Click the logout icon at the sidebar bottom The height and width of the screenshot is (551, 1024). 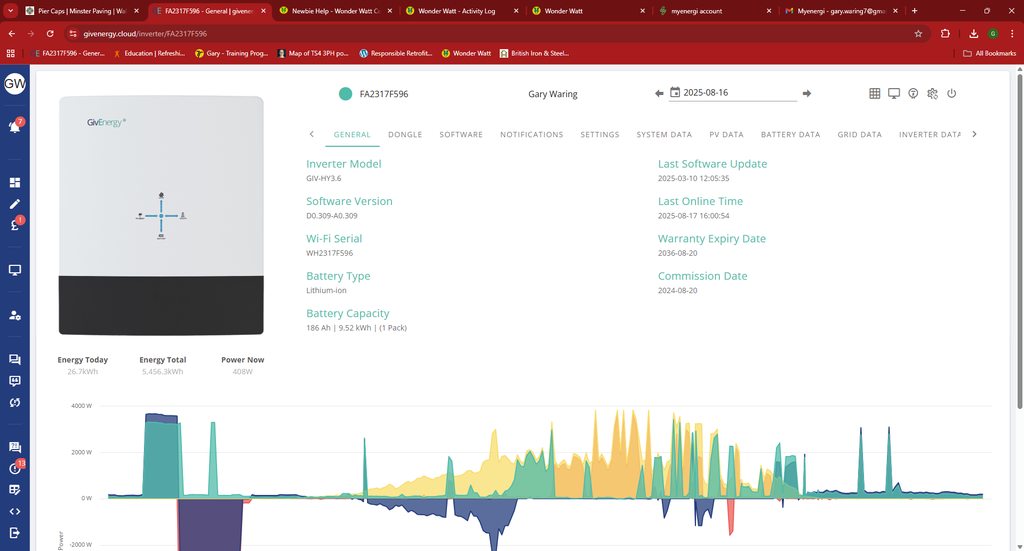click(x=15, y=533)
